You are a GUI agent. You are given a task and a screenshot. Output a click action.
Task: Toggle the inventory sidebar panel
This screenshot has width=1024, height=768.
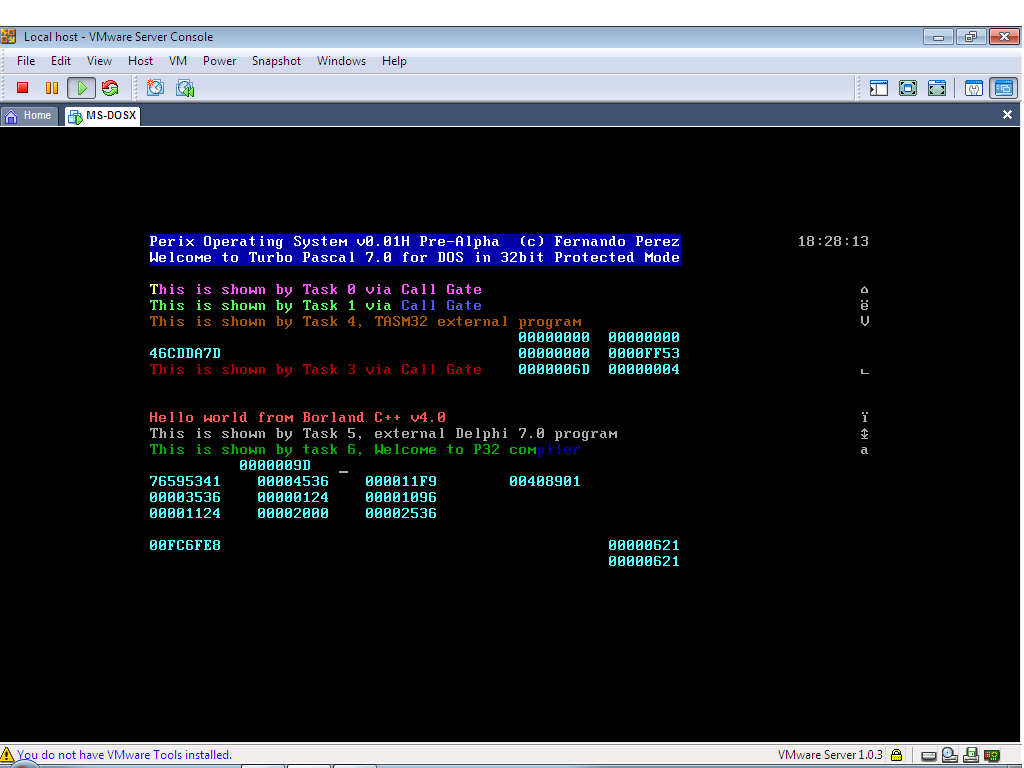click(x=878, y=88)
